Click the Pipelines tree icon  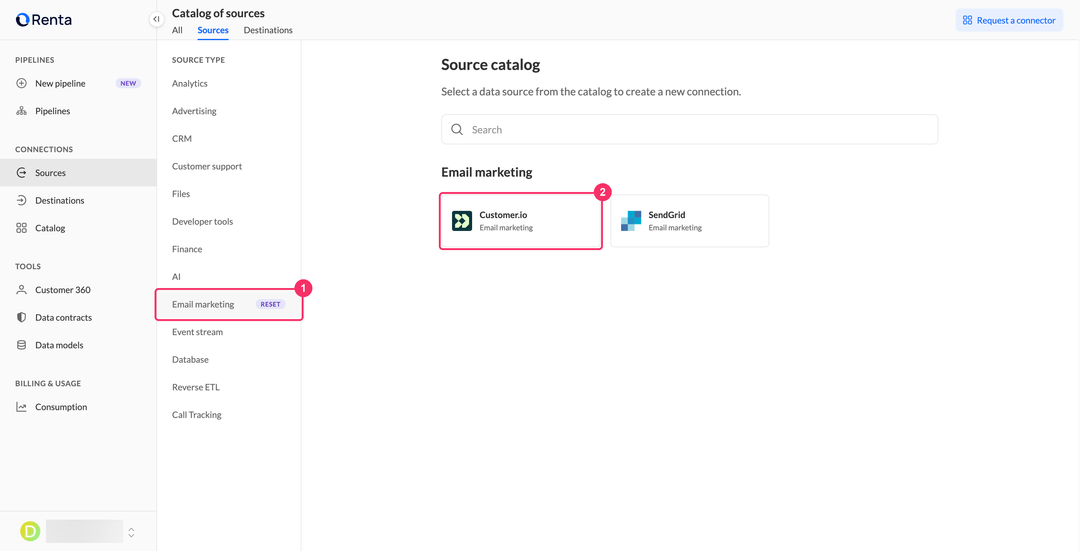pos(21,111)
